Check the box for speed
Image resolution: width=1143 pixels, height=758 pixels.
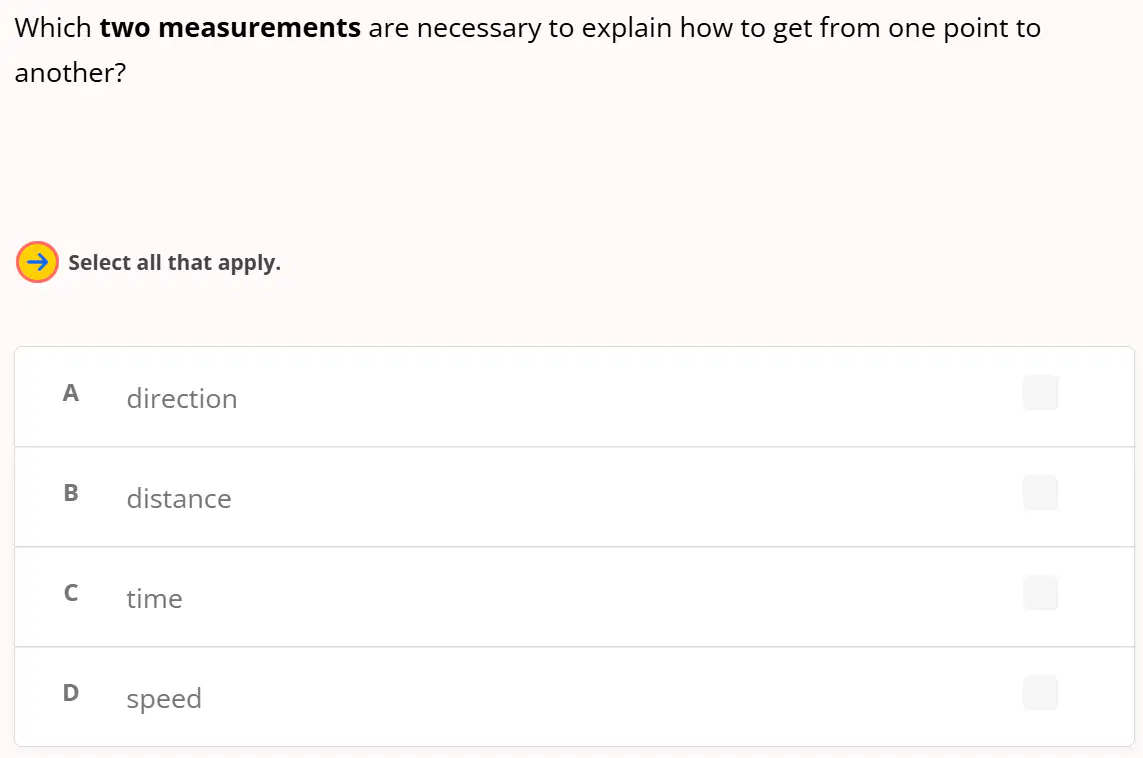tap(1040, 692)
